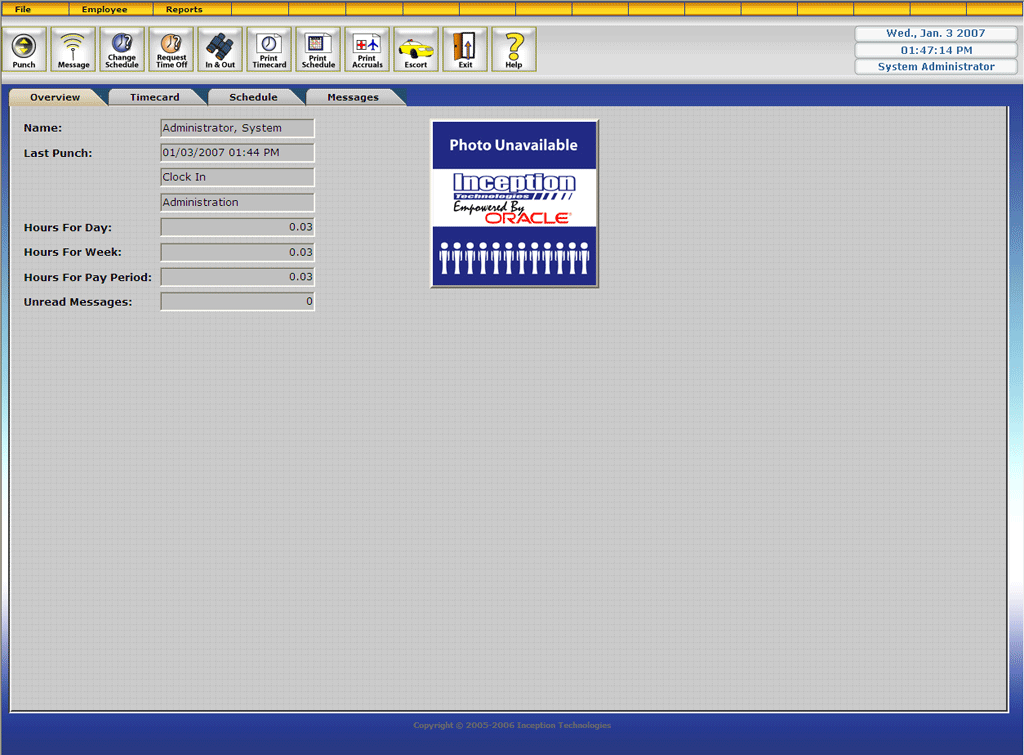Click the Name field showing Administrator, System
1024x755 pixels.
(237, 128)
